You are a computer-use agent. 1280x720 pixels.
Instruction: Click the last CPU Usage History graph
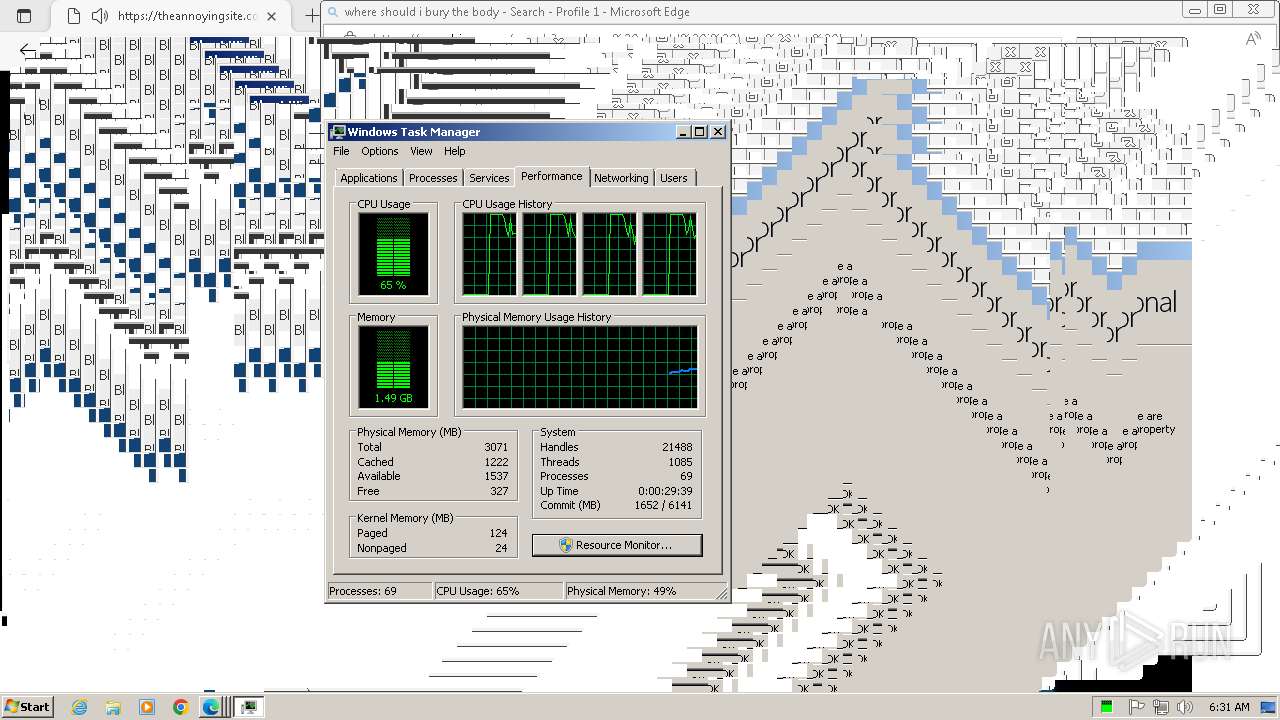click(669, 254)
